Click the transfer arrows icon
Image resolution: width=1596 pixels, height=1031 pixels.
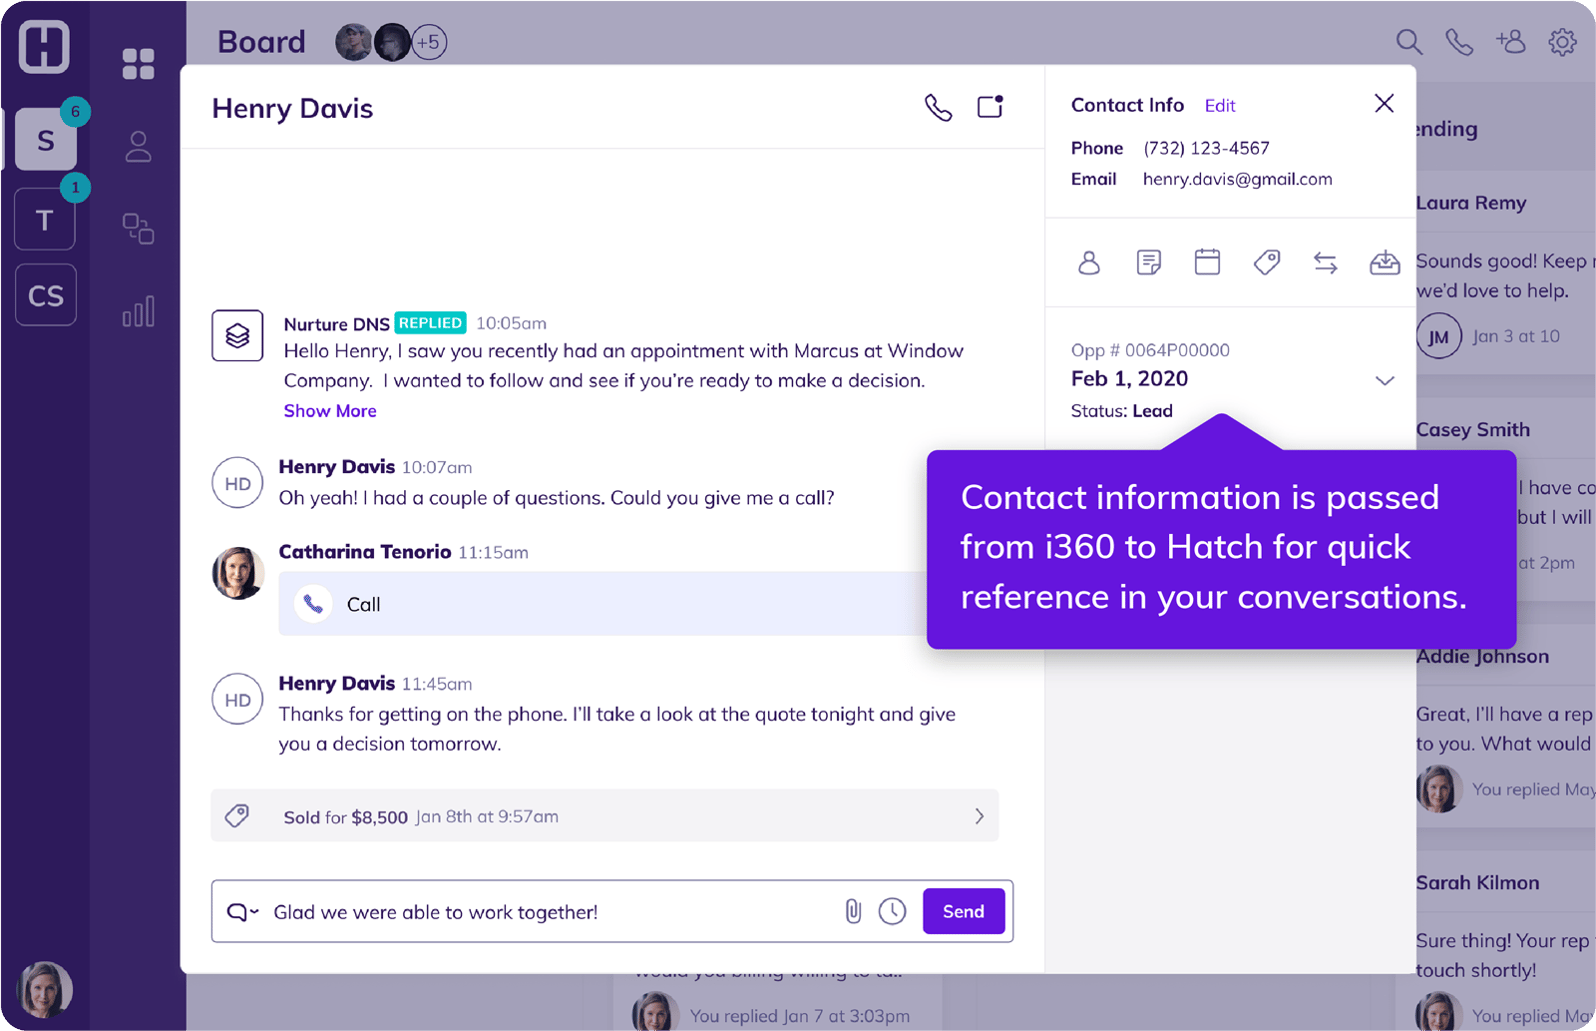1325,262
